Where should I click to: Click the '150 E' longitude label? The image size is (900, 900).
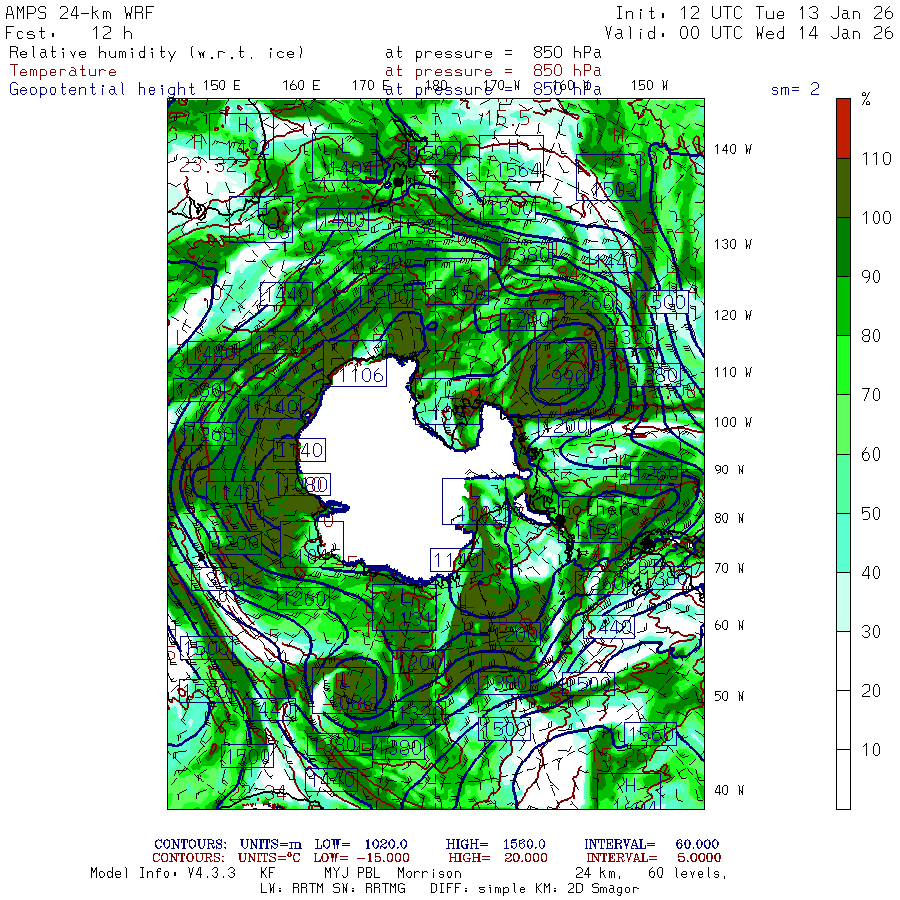(x=222, y=86)
